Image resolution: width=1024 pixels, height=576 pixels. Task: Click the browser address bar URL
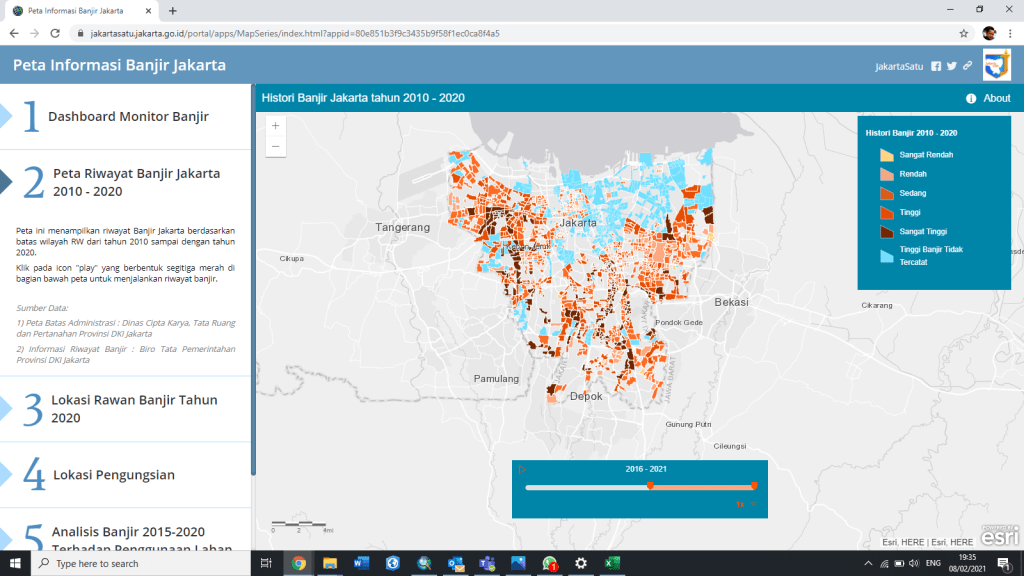pos(295,33)
